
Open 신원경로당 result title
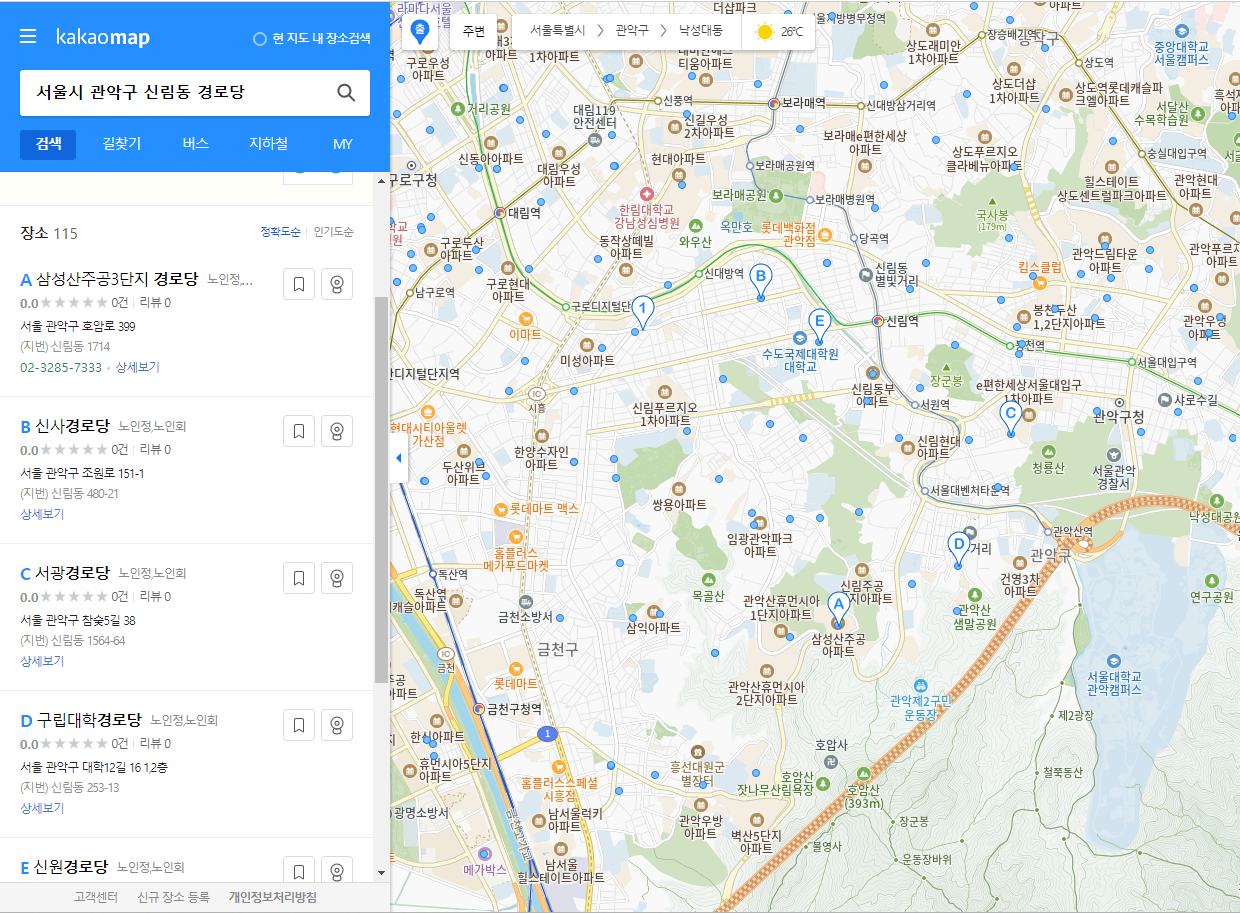point(71,866)
